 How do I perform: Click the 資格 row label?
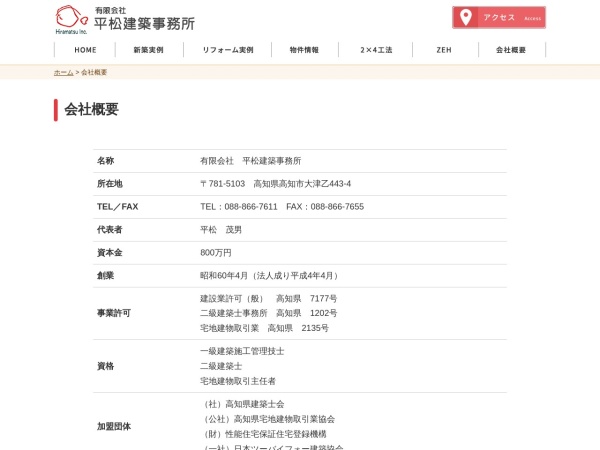pyautogui.click(x=105, y=366)
